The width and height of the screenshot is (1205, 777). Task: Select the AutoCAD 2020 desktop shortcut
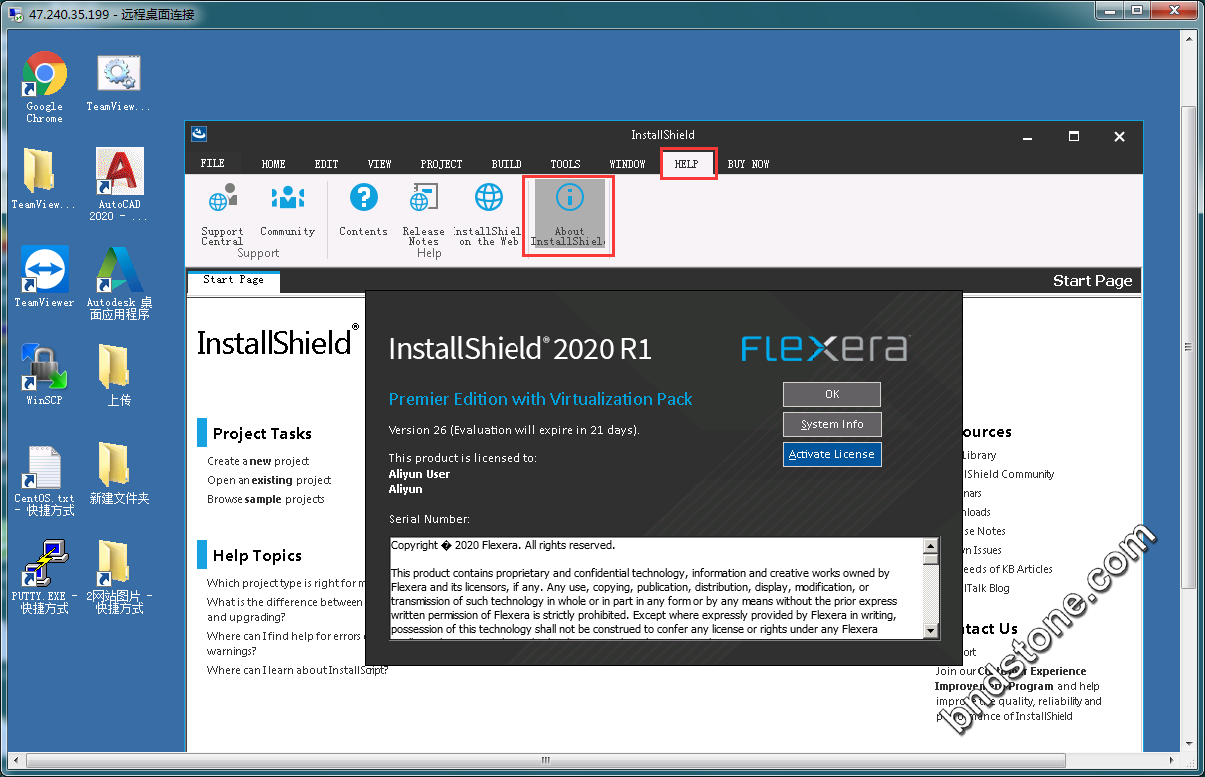pyautogui.click(x=119, y=183)
